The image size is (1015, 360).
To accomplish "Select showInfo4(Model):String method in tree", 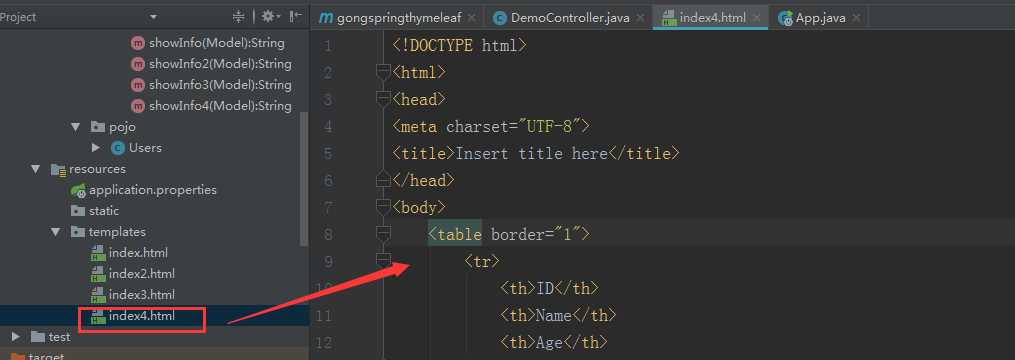I will (x=220, y=106).
